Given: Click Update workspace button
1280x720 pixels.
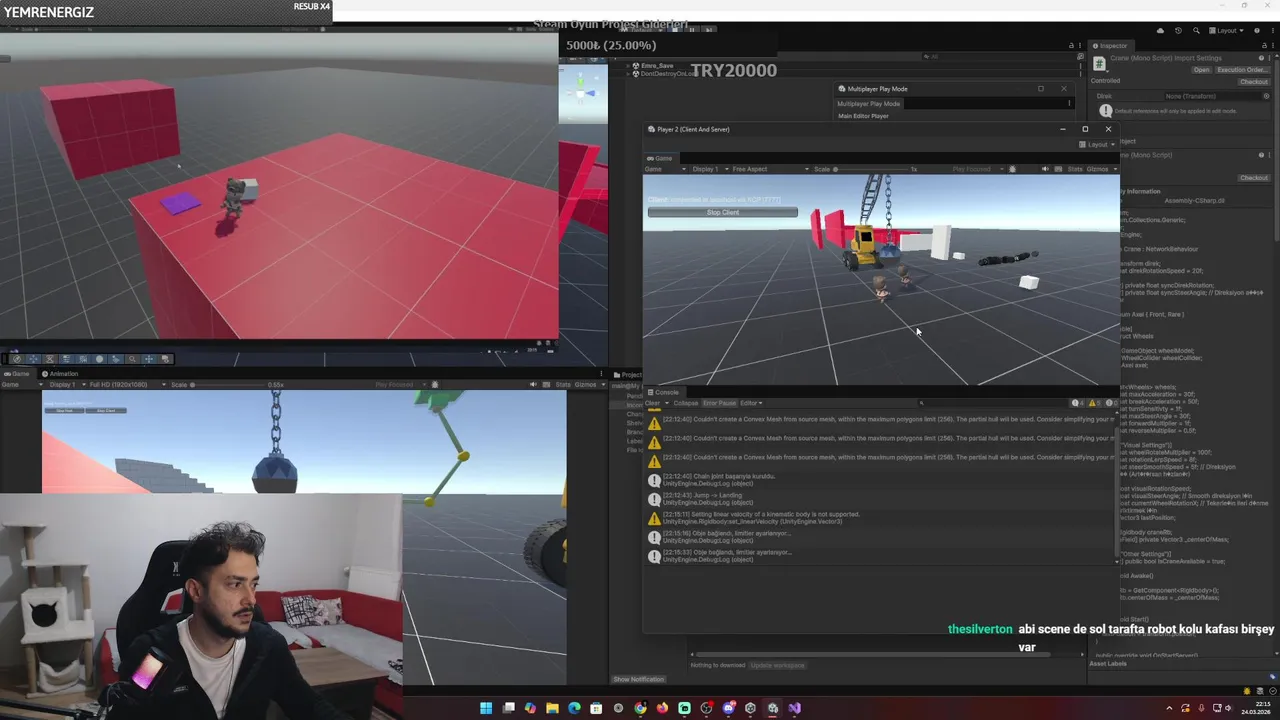Looking at the screenshot, I should (x=777, y=665).
